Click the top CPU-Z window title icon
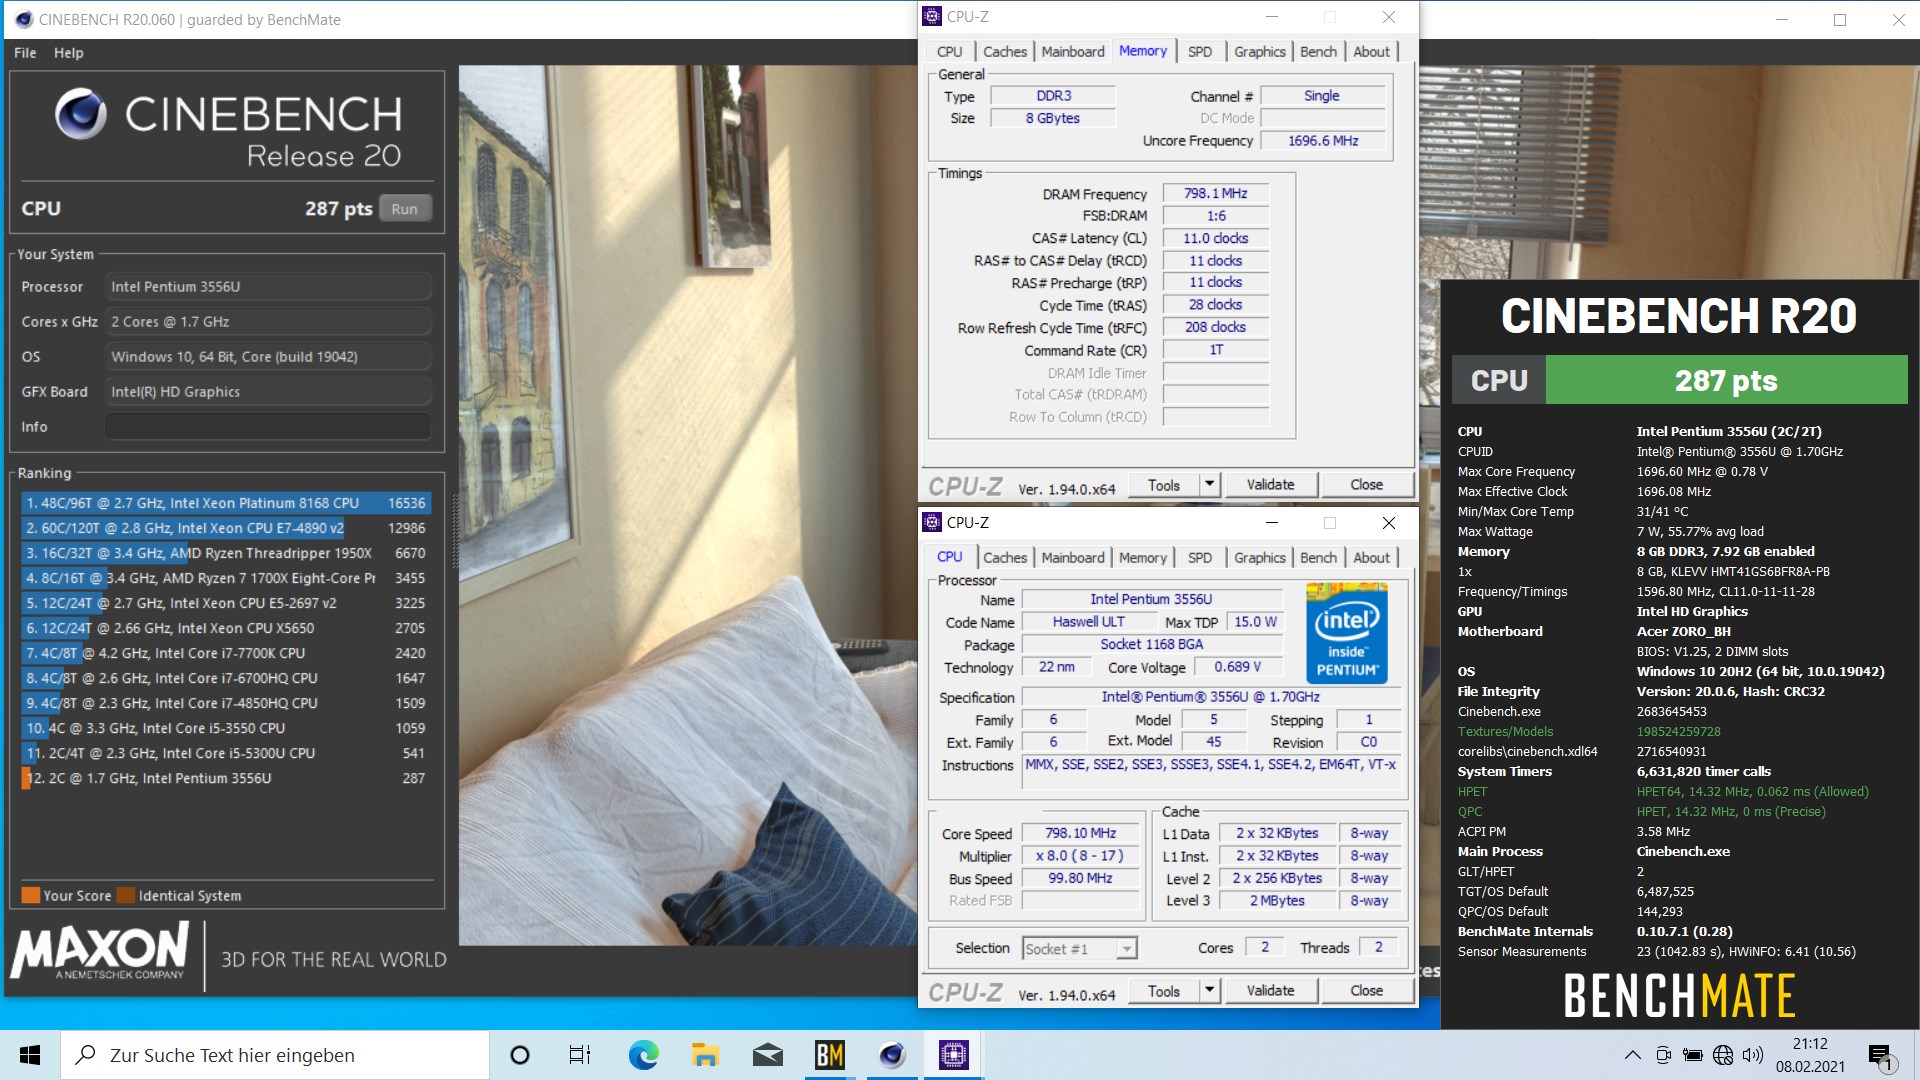This screenshot has width=1920, height=1080. [932, 17]
